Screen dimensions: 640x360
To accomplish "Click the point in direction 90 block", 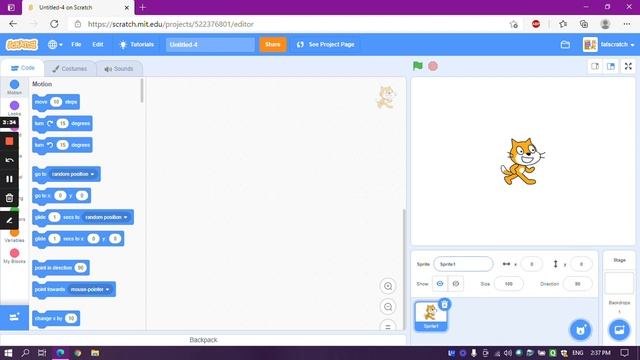I will pyautogui.click(x=61, y=268).
